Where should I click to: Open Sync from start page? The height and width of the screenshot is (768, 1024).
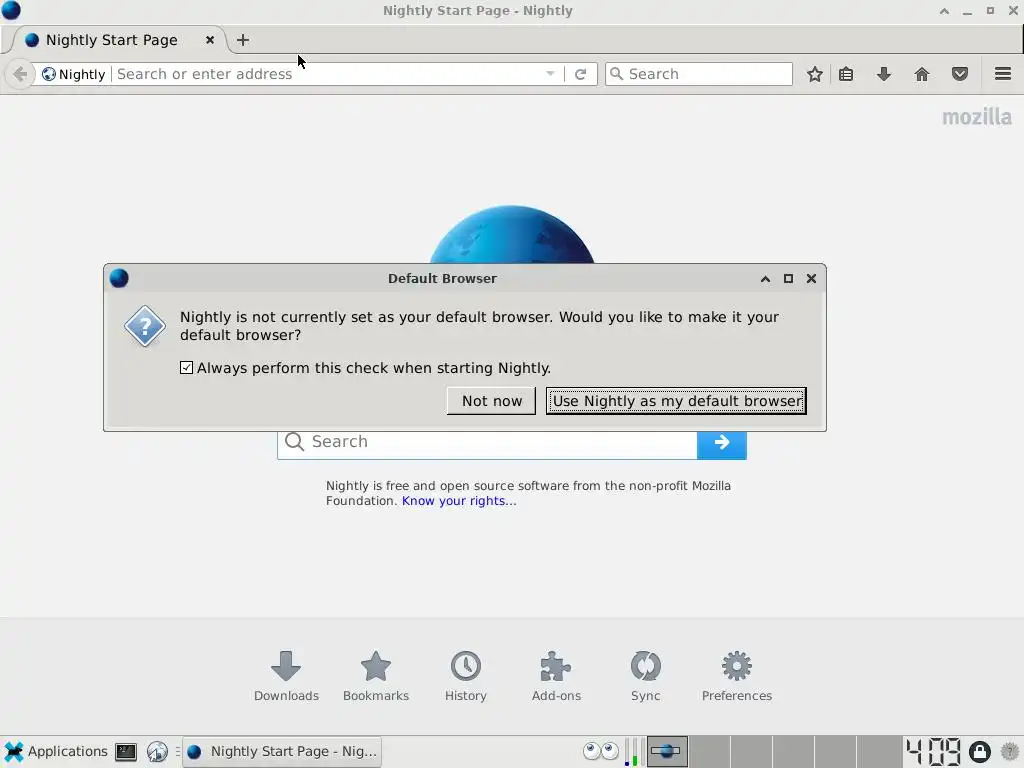tap(645, 676)
